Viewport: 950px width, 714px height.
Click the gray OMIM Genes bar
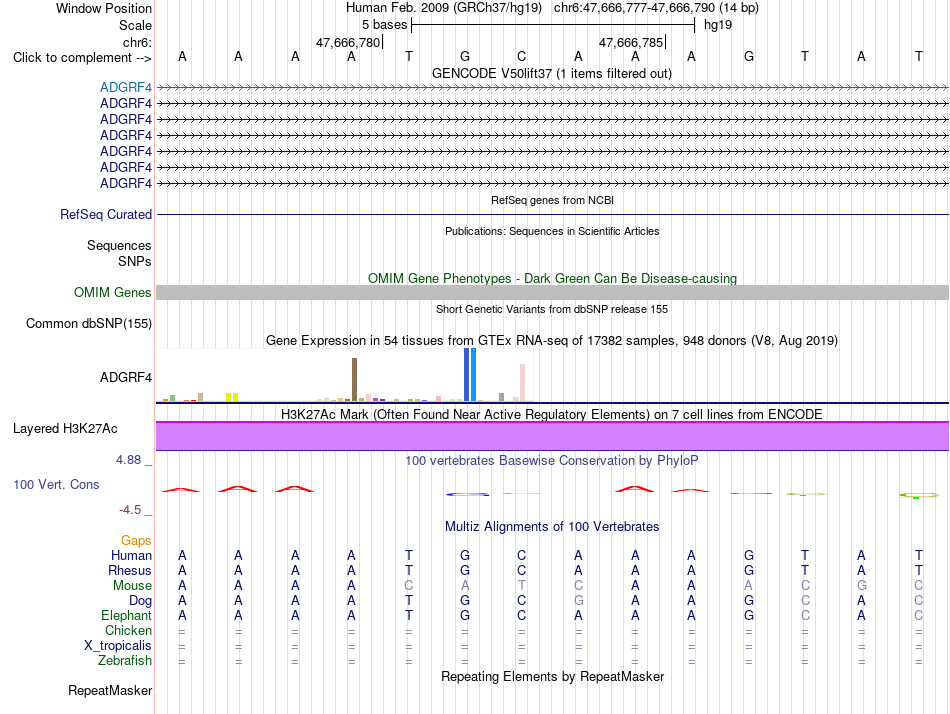[x=552, y=293]
